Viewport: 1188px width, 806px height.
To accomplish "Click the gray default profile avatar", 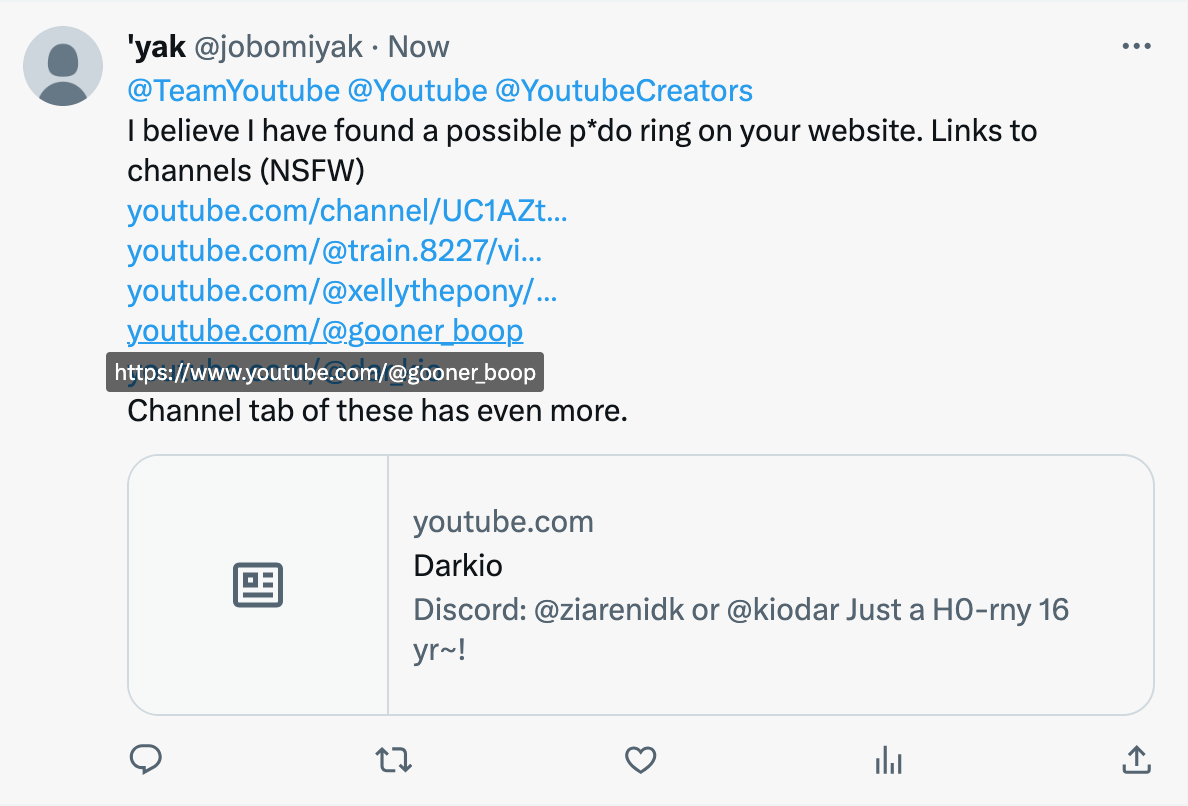I will point(63,66).
